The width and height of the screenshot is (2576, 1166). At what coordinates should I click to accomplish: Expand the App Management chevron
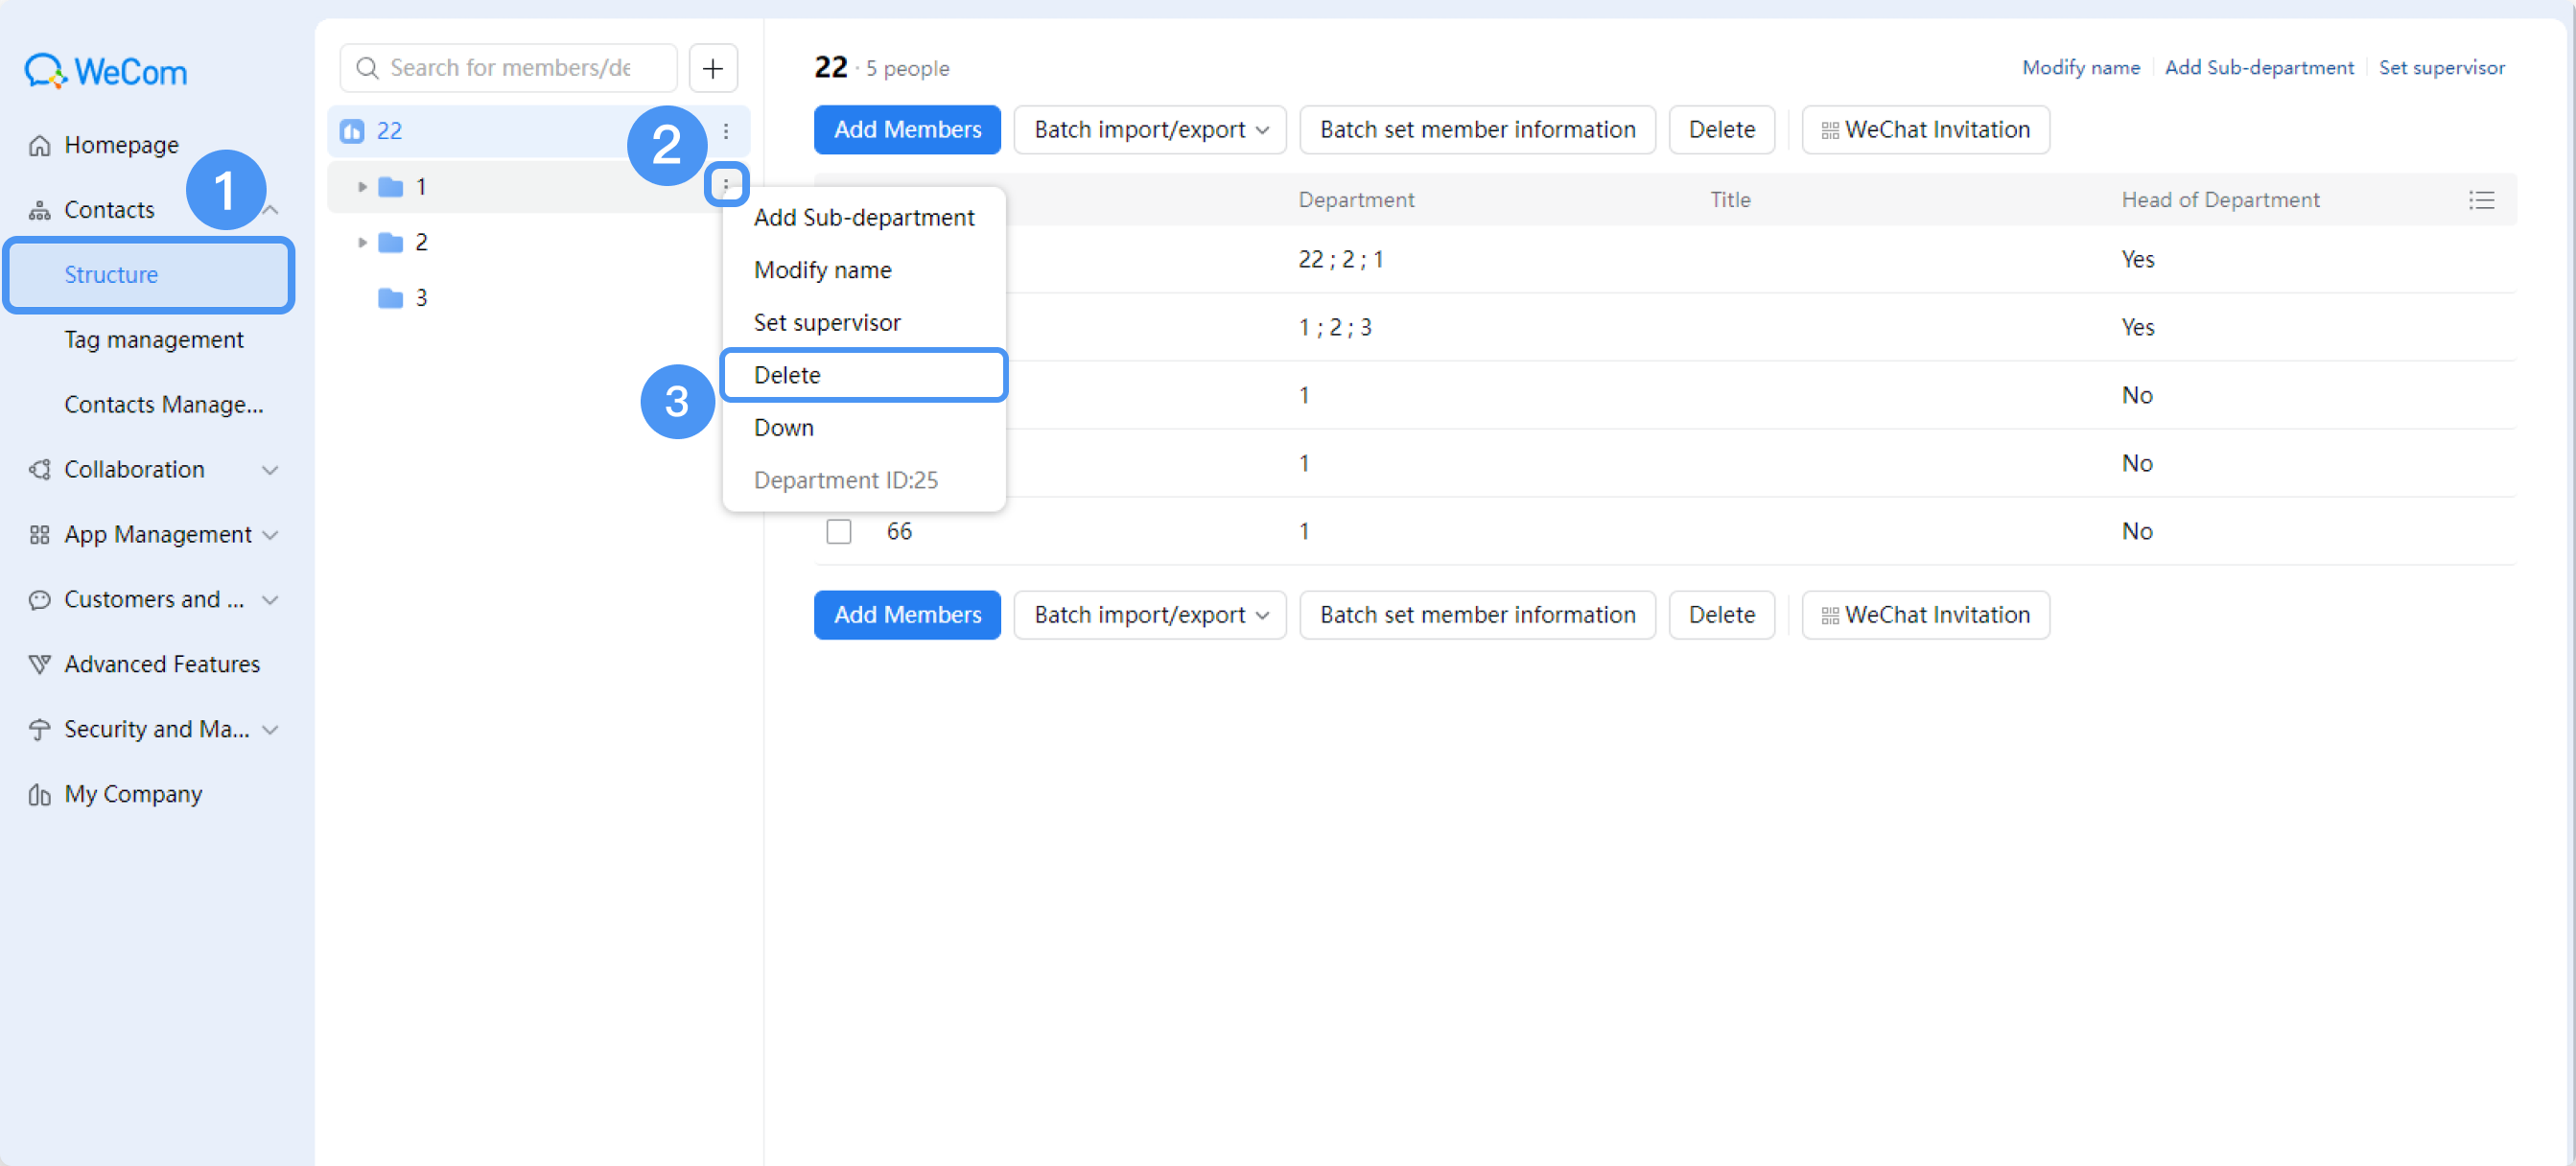coord(270,535)
